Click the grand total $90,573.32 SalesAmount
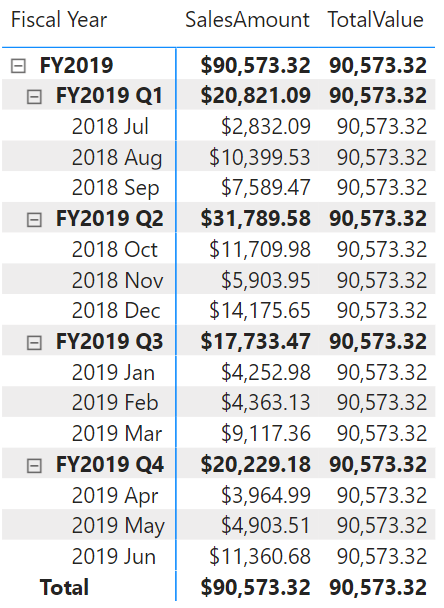444x608 pixels. tap(256, 587)
